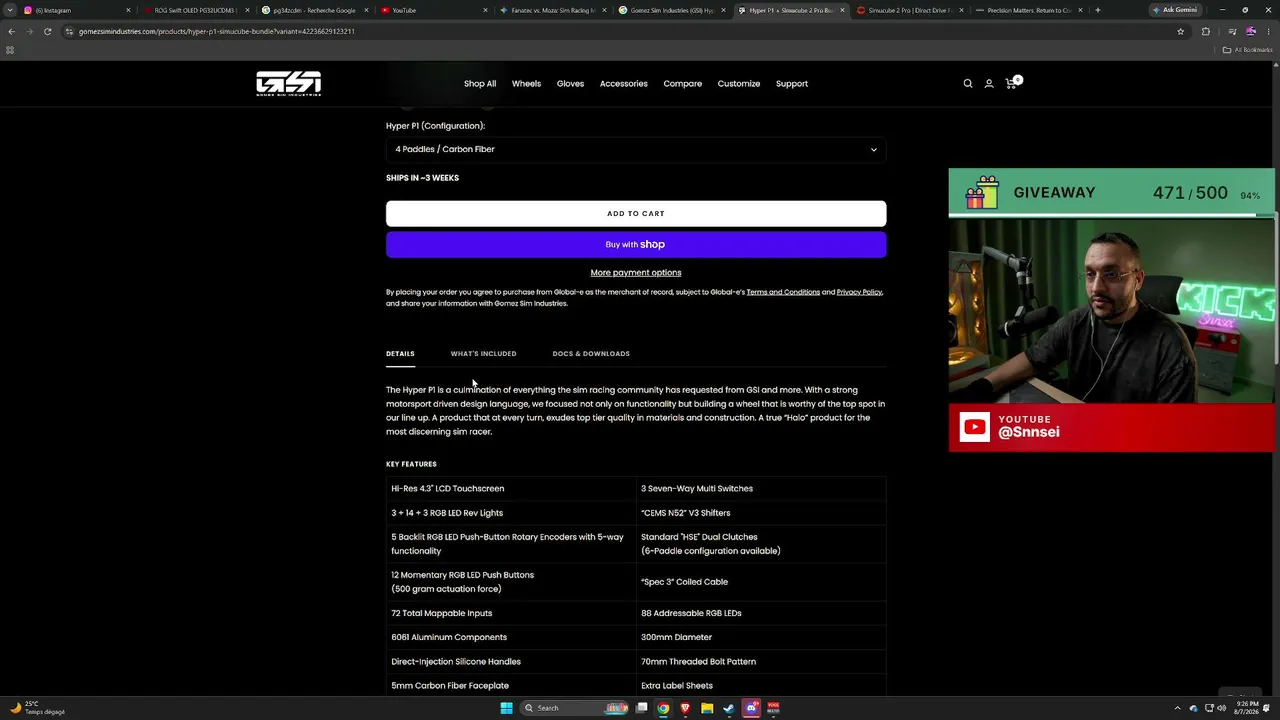Click the "300mm Diameter" feature text
The width and height of the screenshot is (1280, 720).
click(676, 637)
